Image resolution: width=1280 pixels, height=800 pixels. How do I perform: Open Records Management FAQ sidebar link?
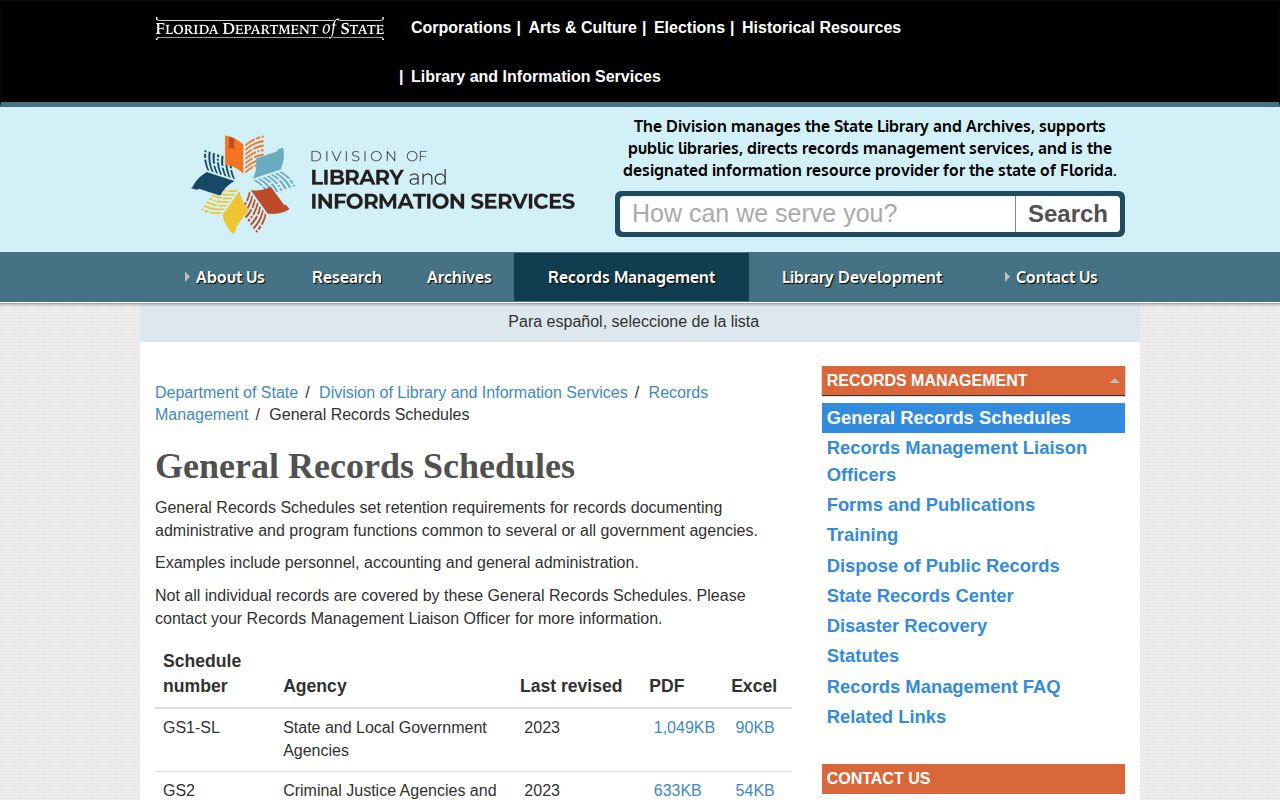click(x=943, y=687)
